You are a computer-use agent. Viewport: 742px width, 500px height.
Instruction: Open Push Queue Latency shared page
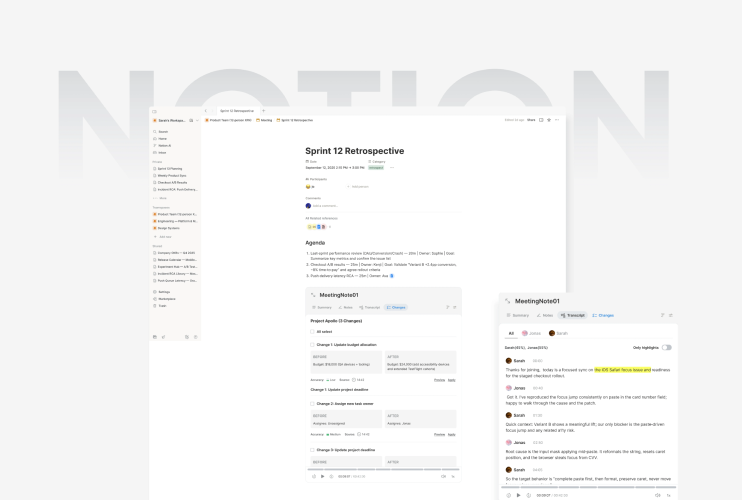(x=175, y=281)
